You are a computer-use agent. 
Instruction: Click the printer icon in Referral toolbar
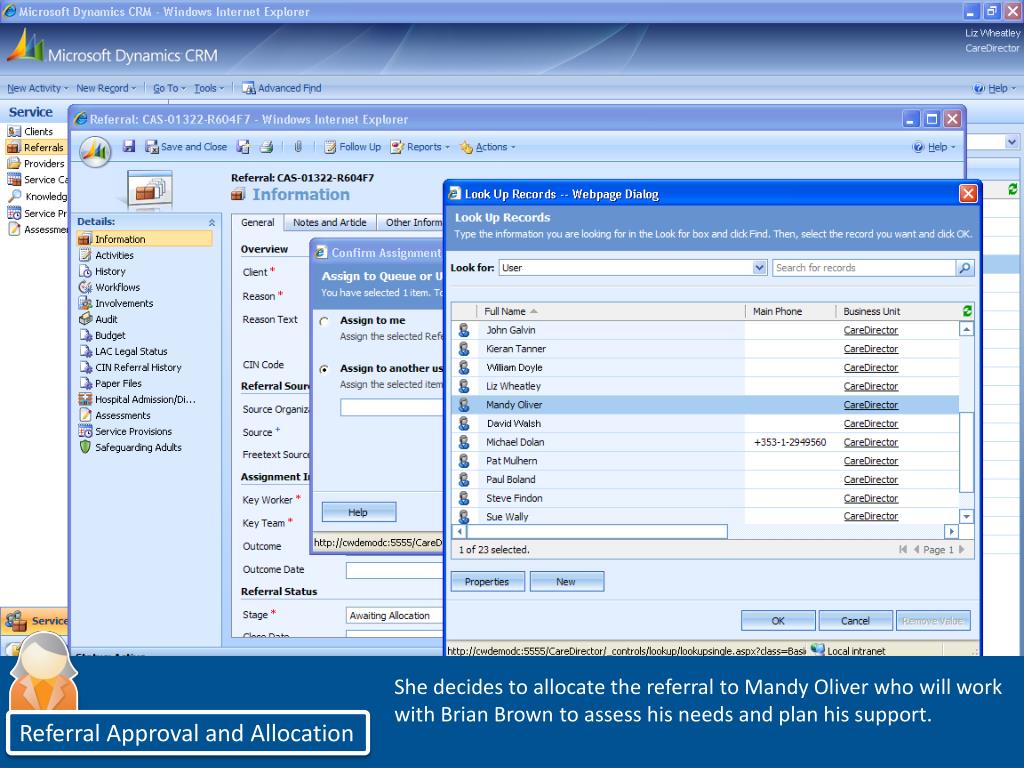coord(266,147)
